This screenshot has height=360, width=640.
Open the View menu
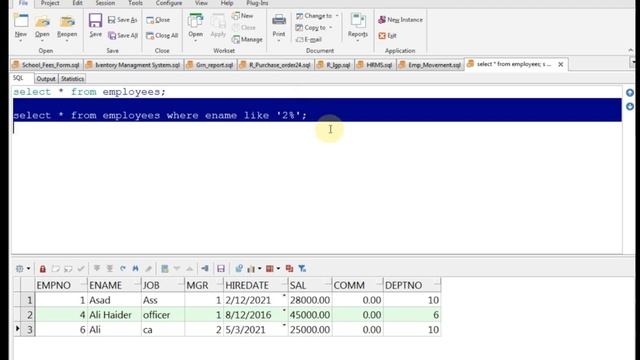click(x=201, y=3)
